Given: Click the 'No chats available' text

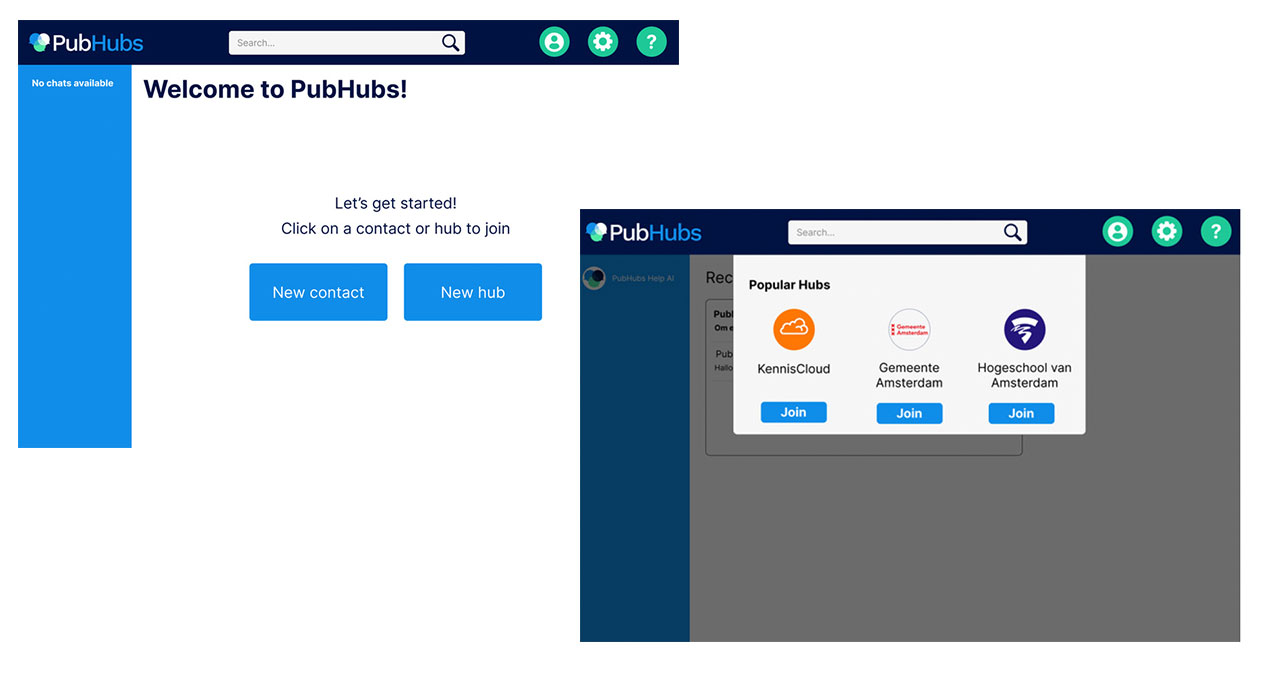Looking at the screenshot, I should click(73, 83).
